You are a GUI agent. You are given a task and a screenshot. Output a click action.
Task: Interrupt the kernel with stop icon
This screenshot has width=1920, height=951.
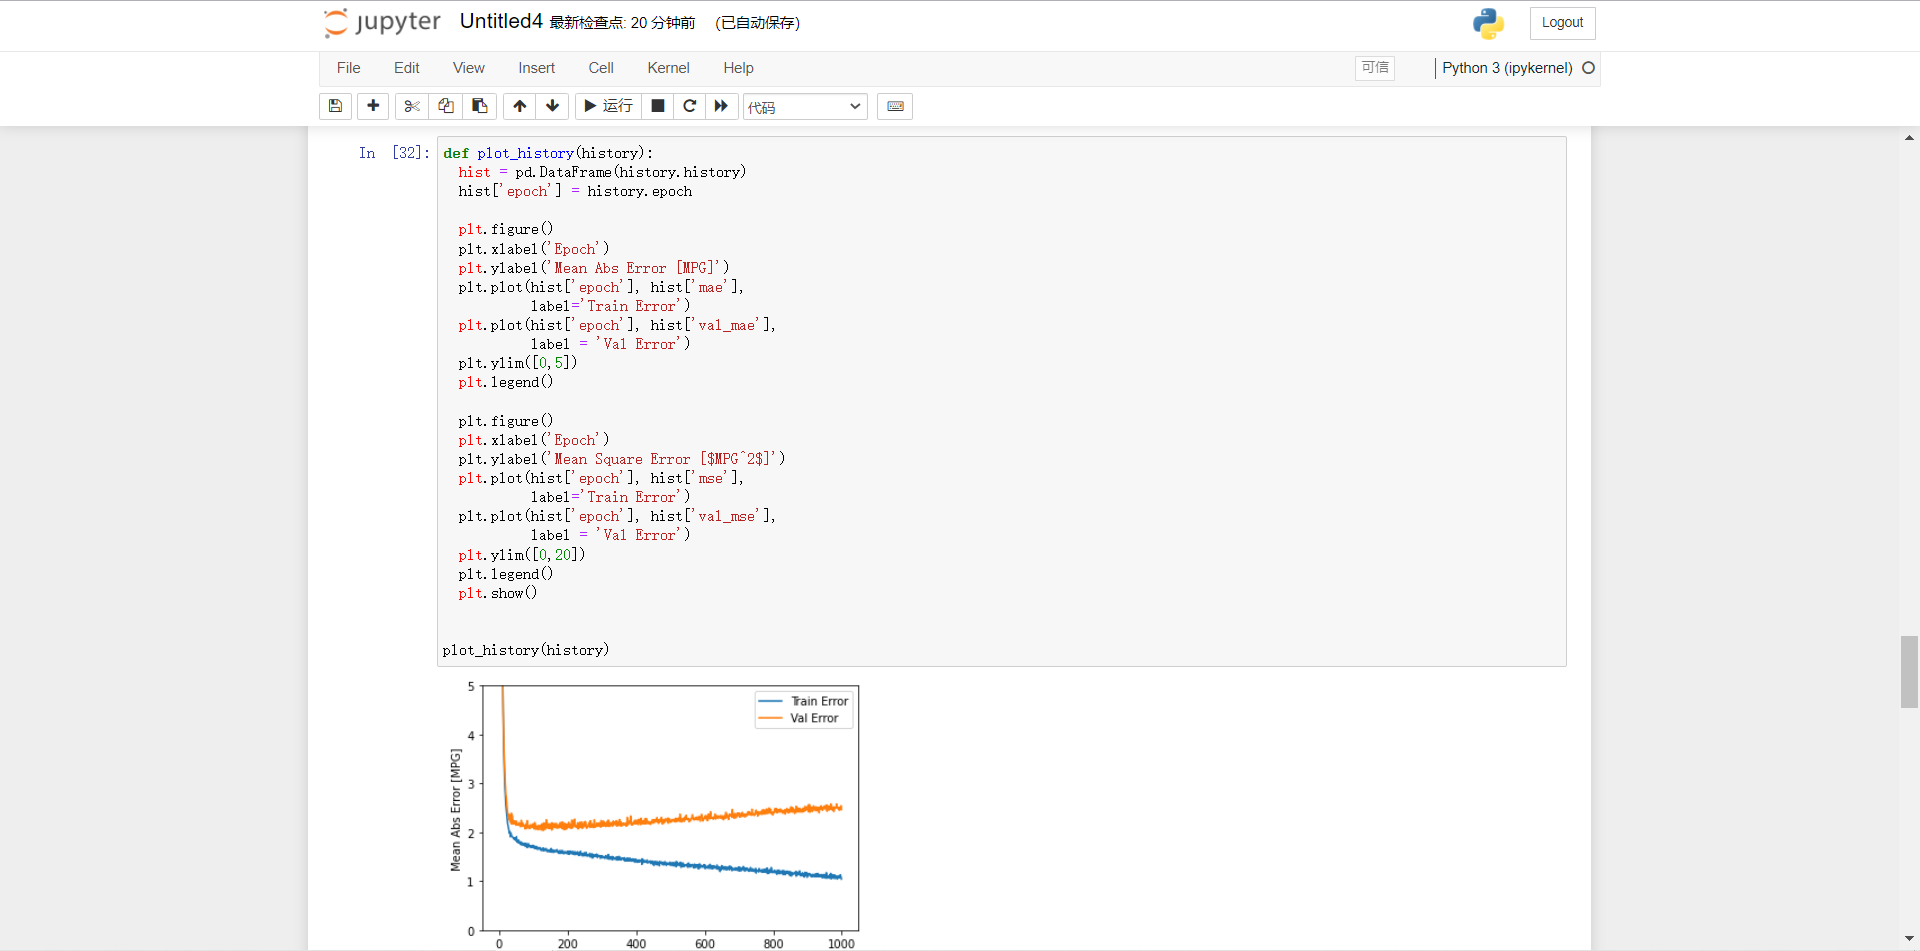tap(658, 106)
